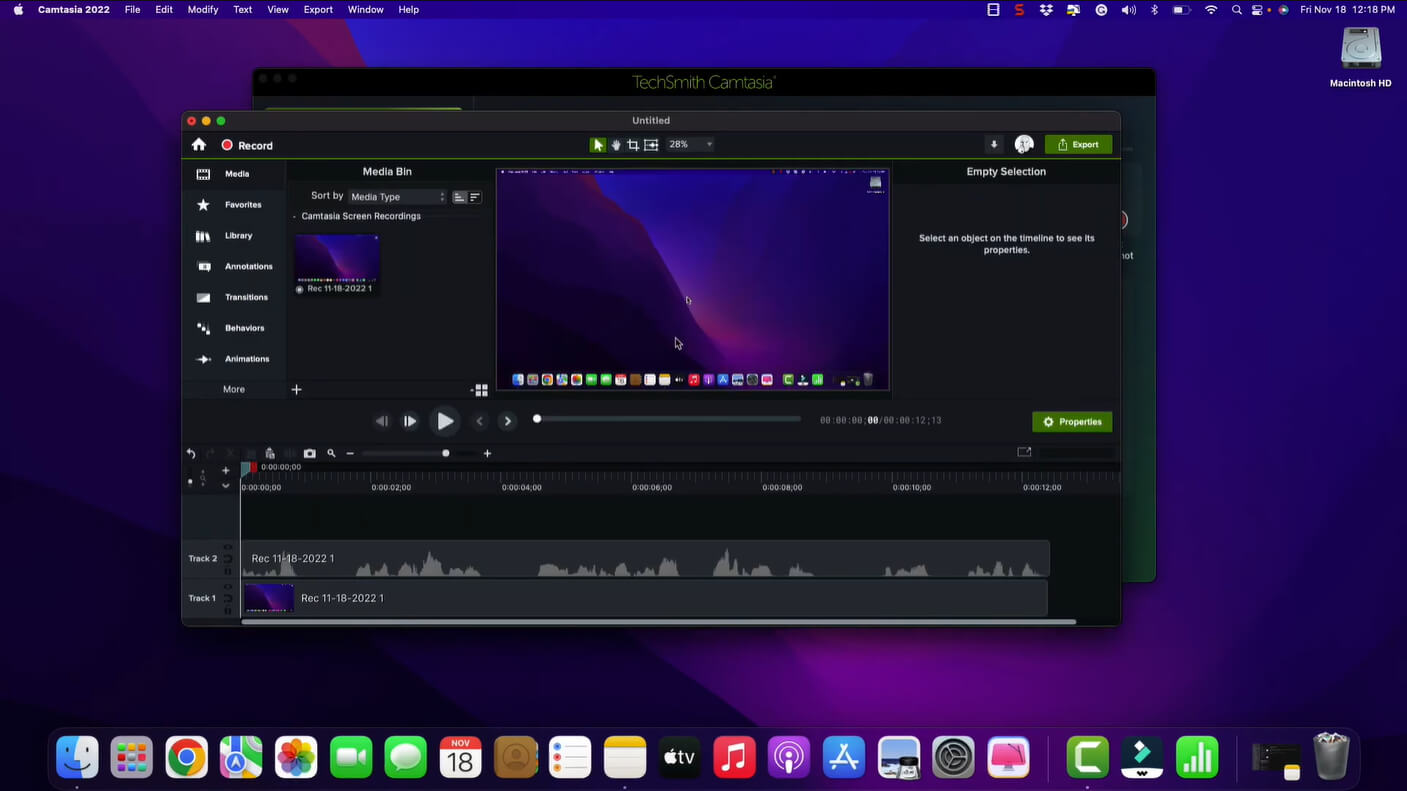
Task: Open the 28% canvas zoom dropdown
Action: (x=690, y=144)
